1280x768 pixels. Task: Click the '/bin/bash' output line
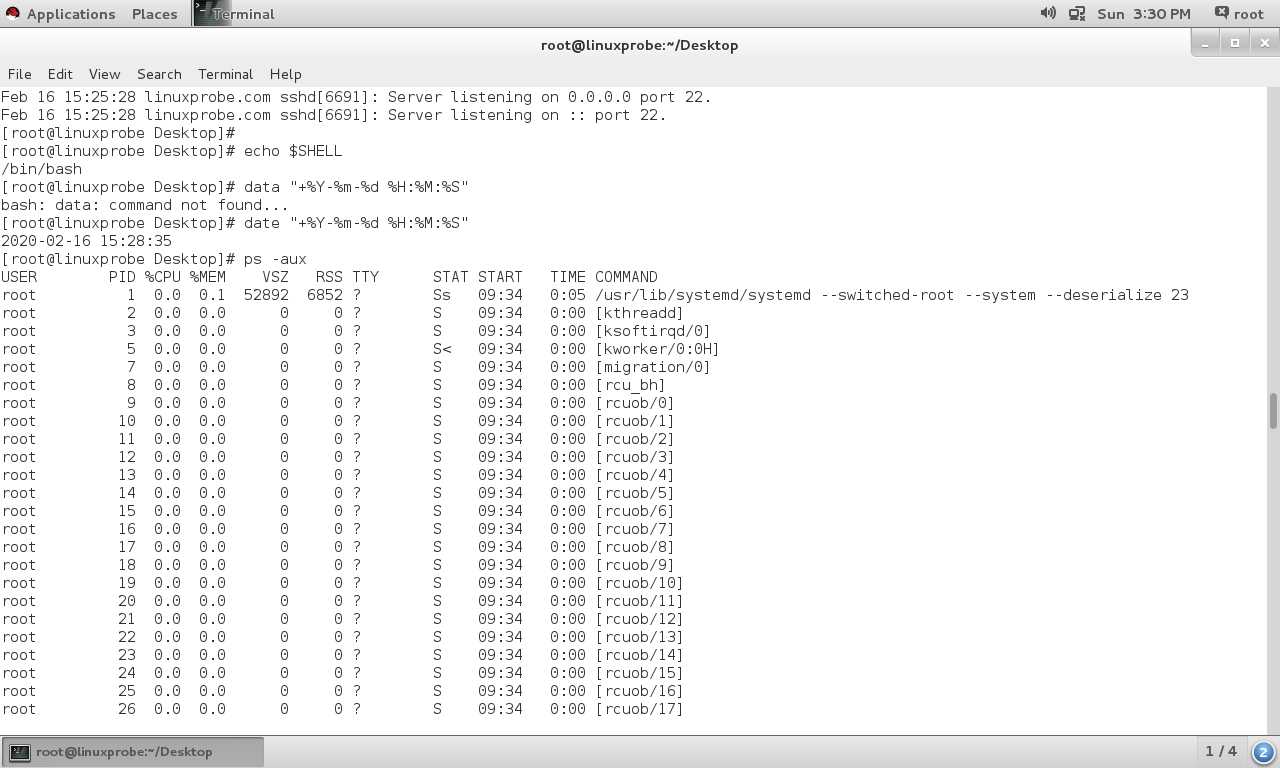(41, 169)
